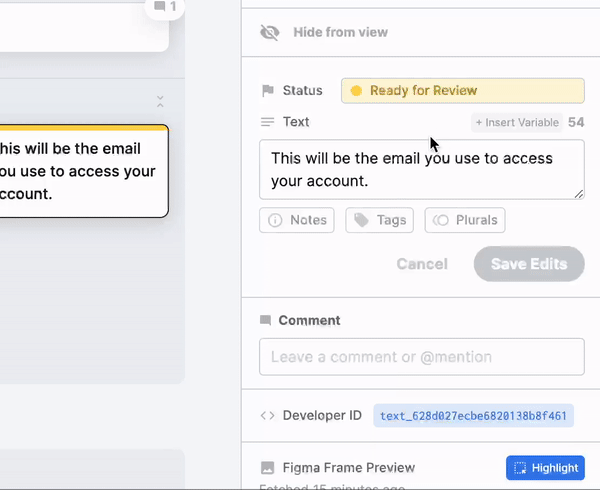Click the Developer ID code brackets icon

(267, 416)
